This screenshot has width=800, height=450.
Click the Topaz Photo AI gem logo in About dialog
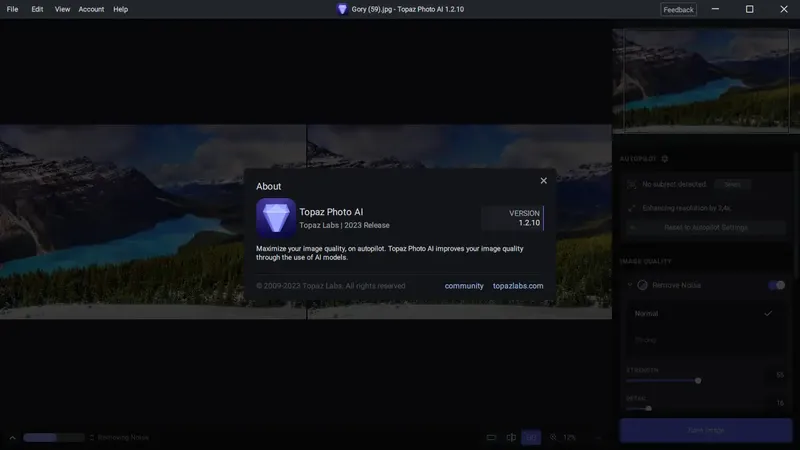pos(276,218)
